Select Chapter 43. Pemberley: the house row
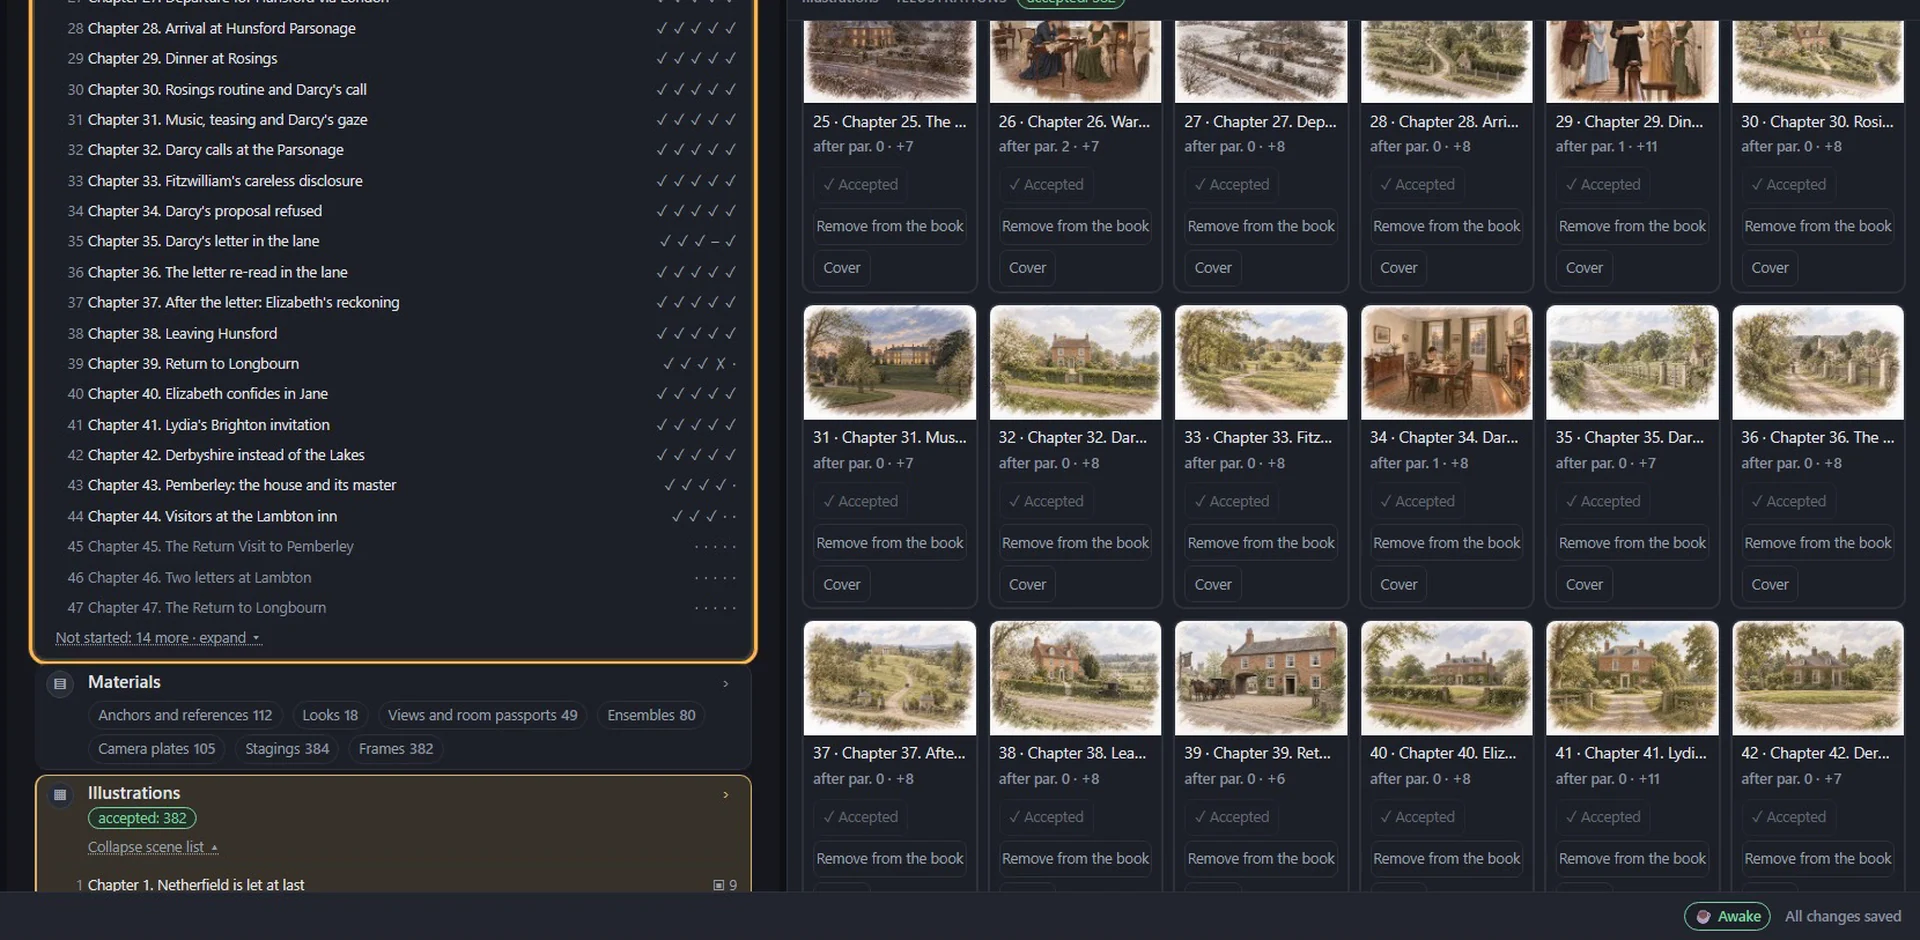Viewport: 1920px width, 940px height. 400,485
